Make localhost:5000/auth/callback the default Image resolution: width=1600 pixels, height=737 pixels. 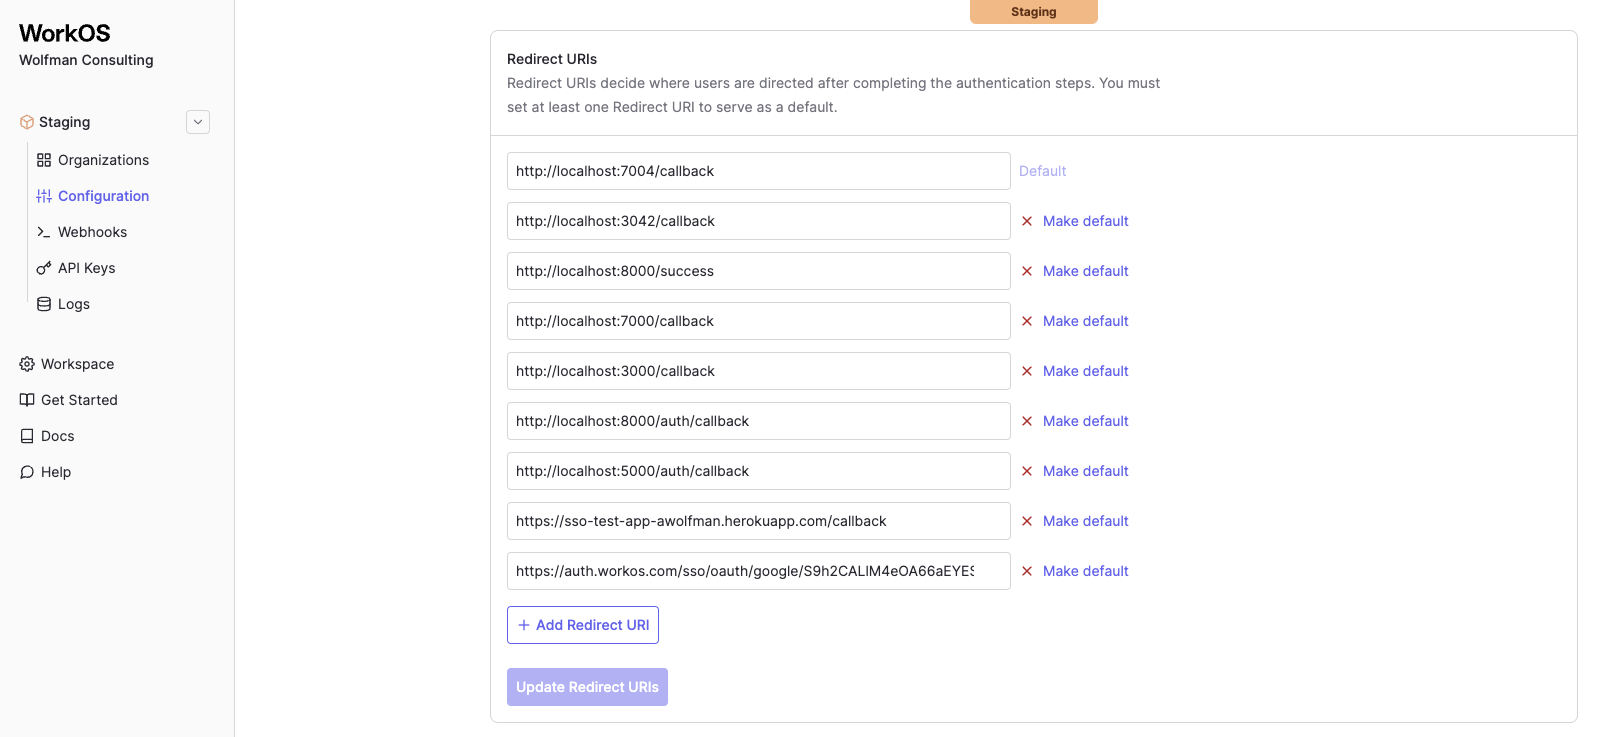click(1085, 471)
